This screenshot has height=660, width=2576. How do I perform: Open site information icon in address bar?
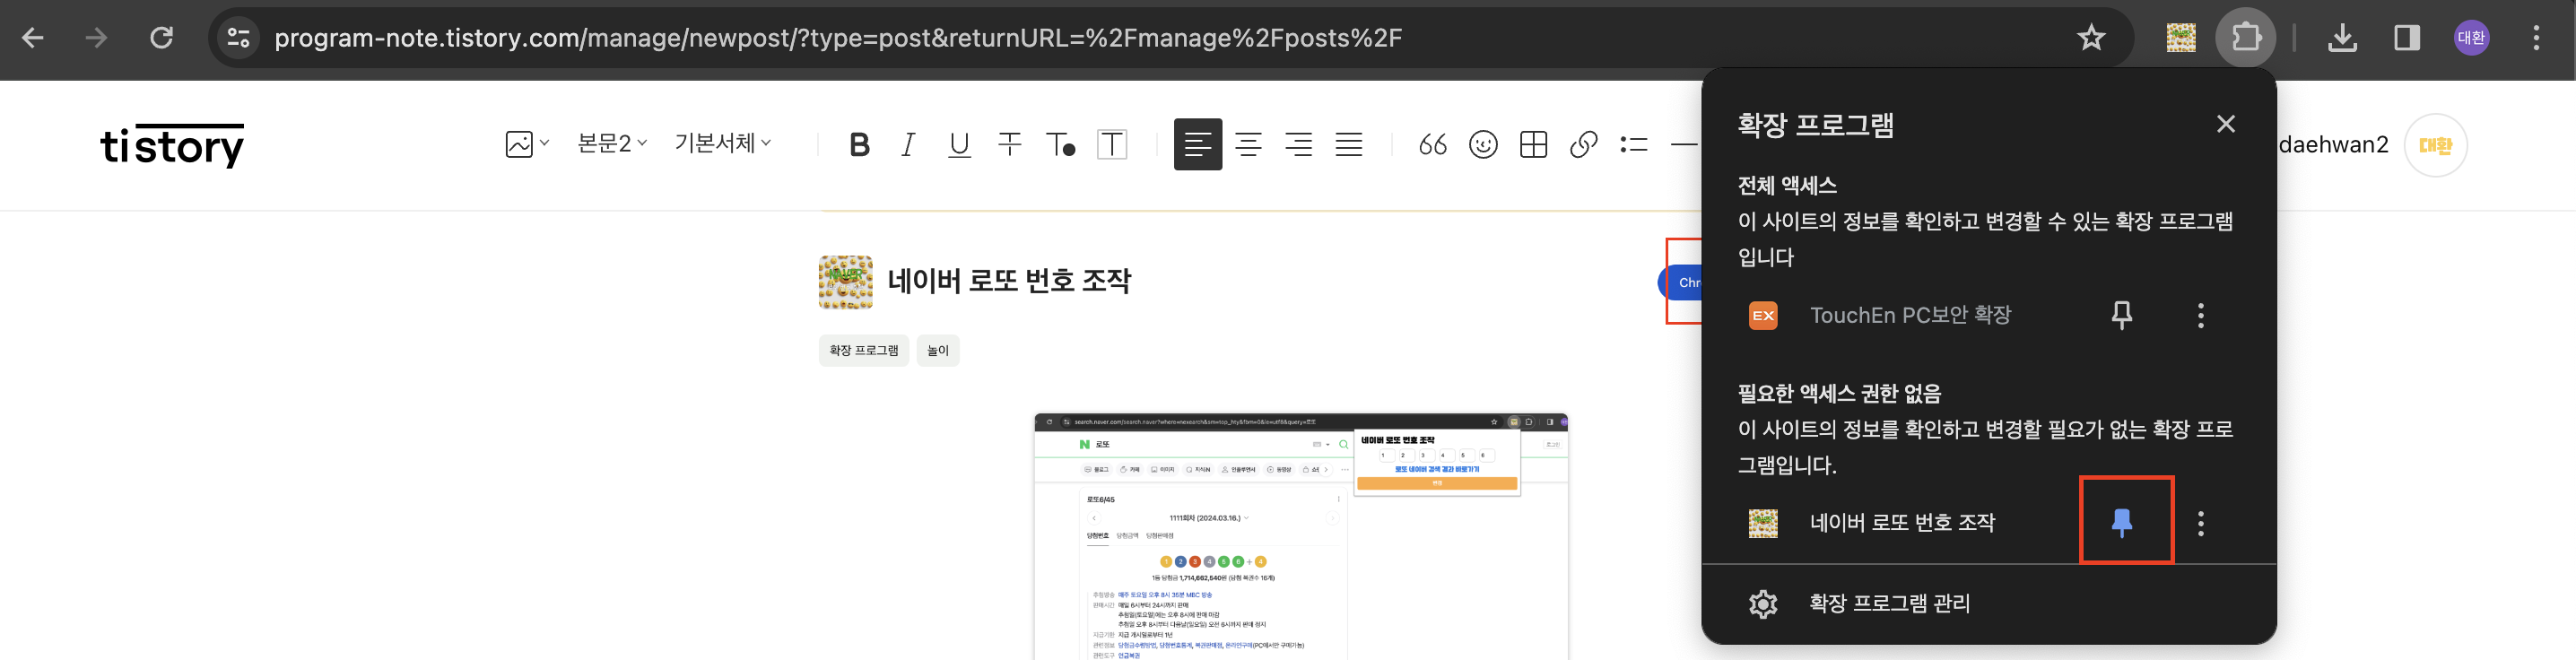(238, 38)
